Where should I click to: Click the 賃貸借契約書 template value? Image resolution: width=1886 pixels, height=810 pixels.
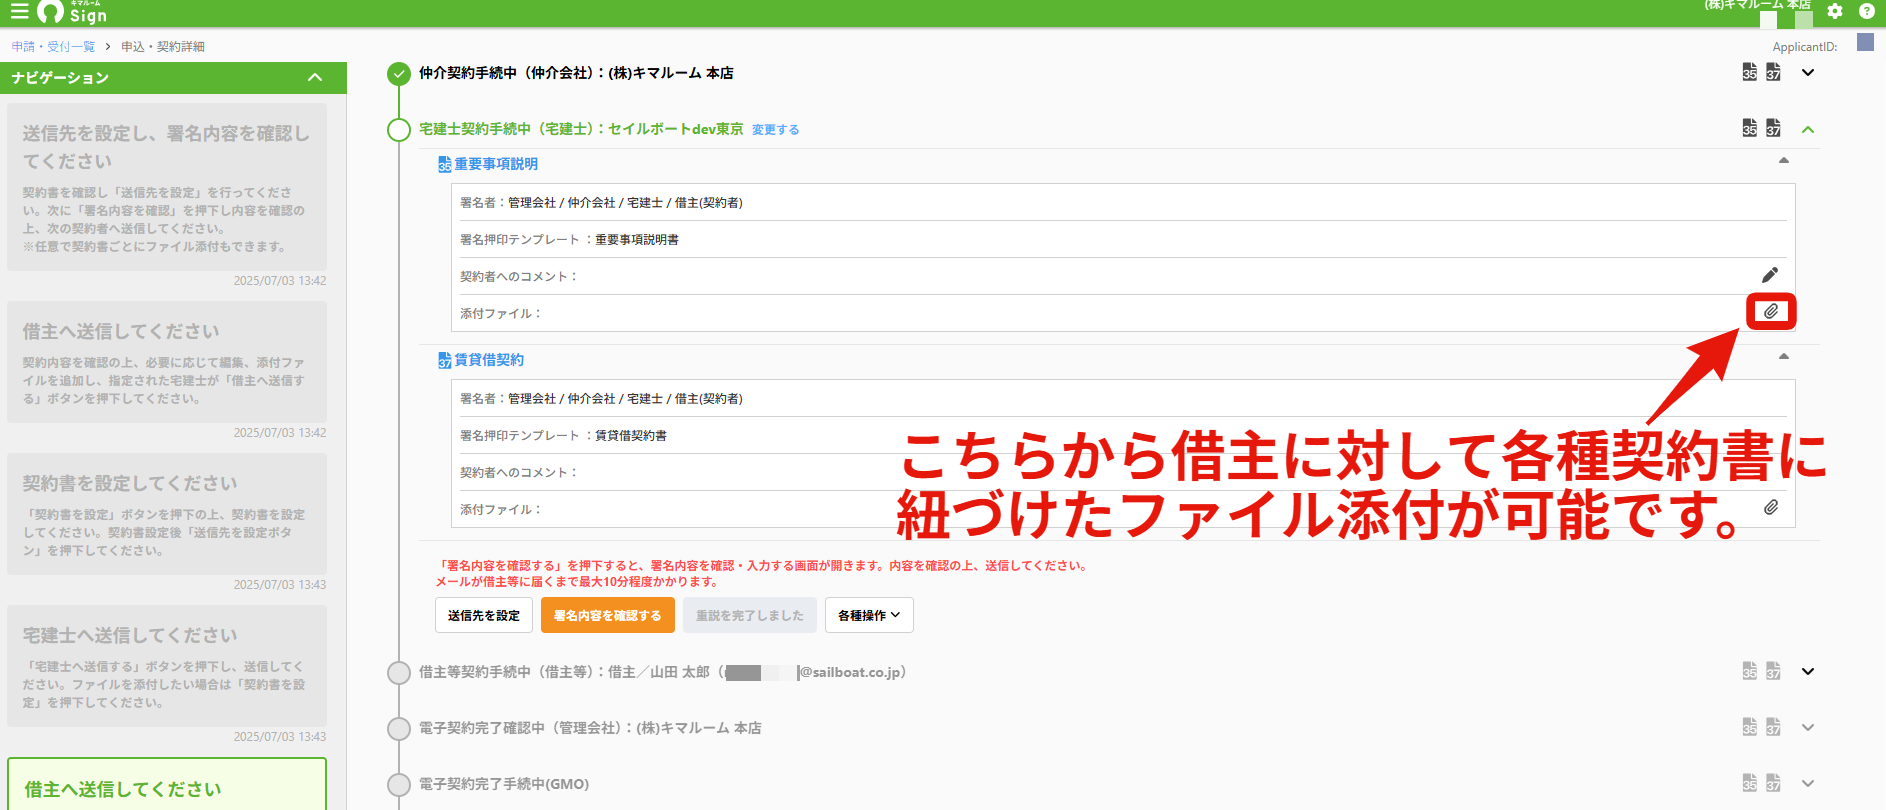(631, 436)
